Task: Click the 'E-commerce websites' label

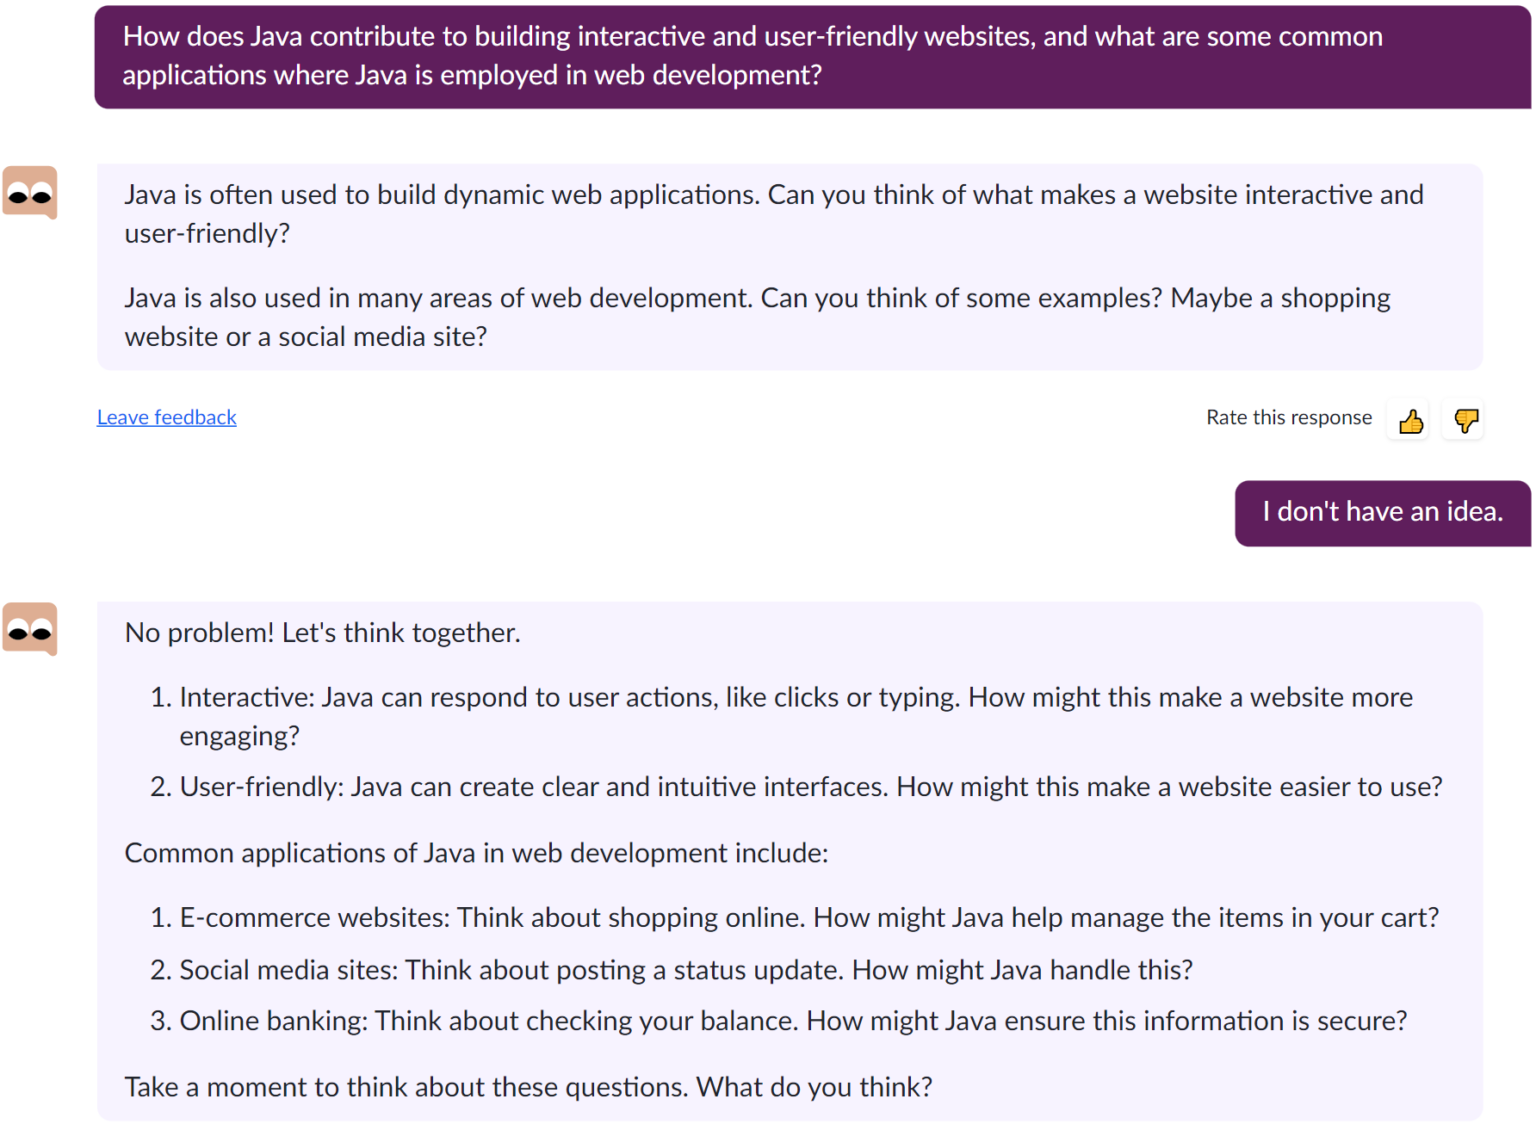Action: 314,918
